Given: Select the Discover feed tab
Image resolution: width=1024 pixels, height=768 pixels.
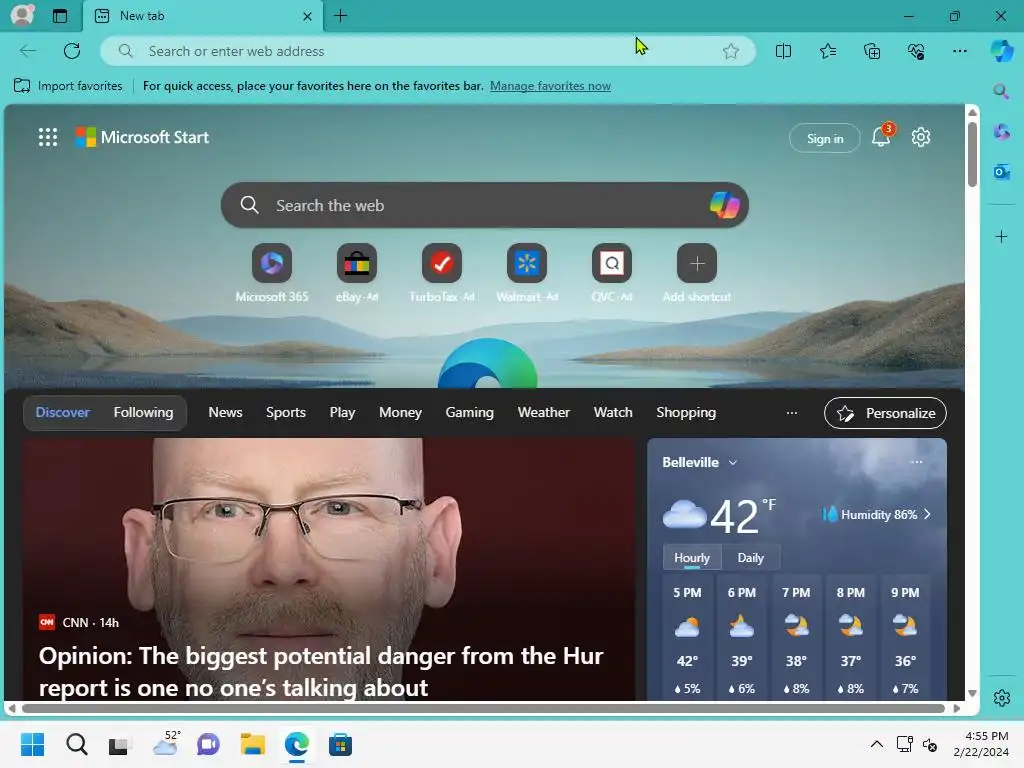Looking at the screenshot, I should [x=63, y=412].
